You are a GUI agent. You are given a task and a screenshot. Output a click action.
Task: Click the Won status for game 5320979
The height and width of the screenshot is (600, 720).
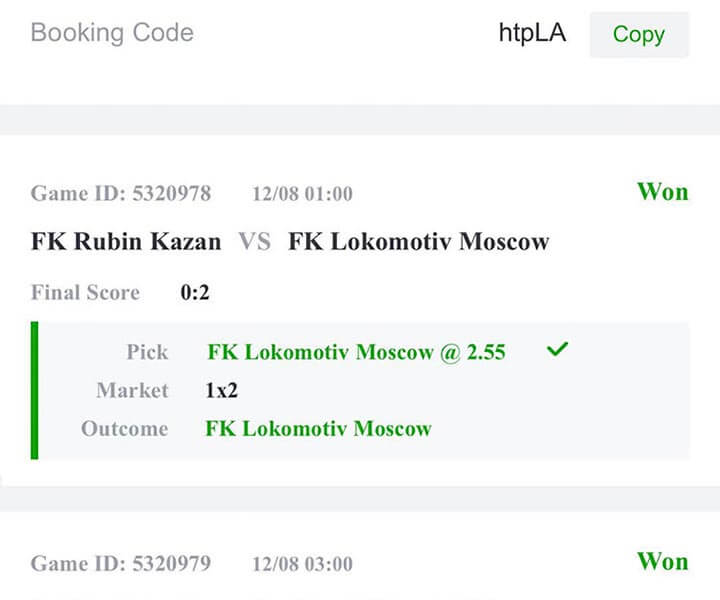(x=662, y=561)
